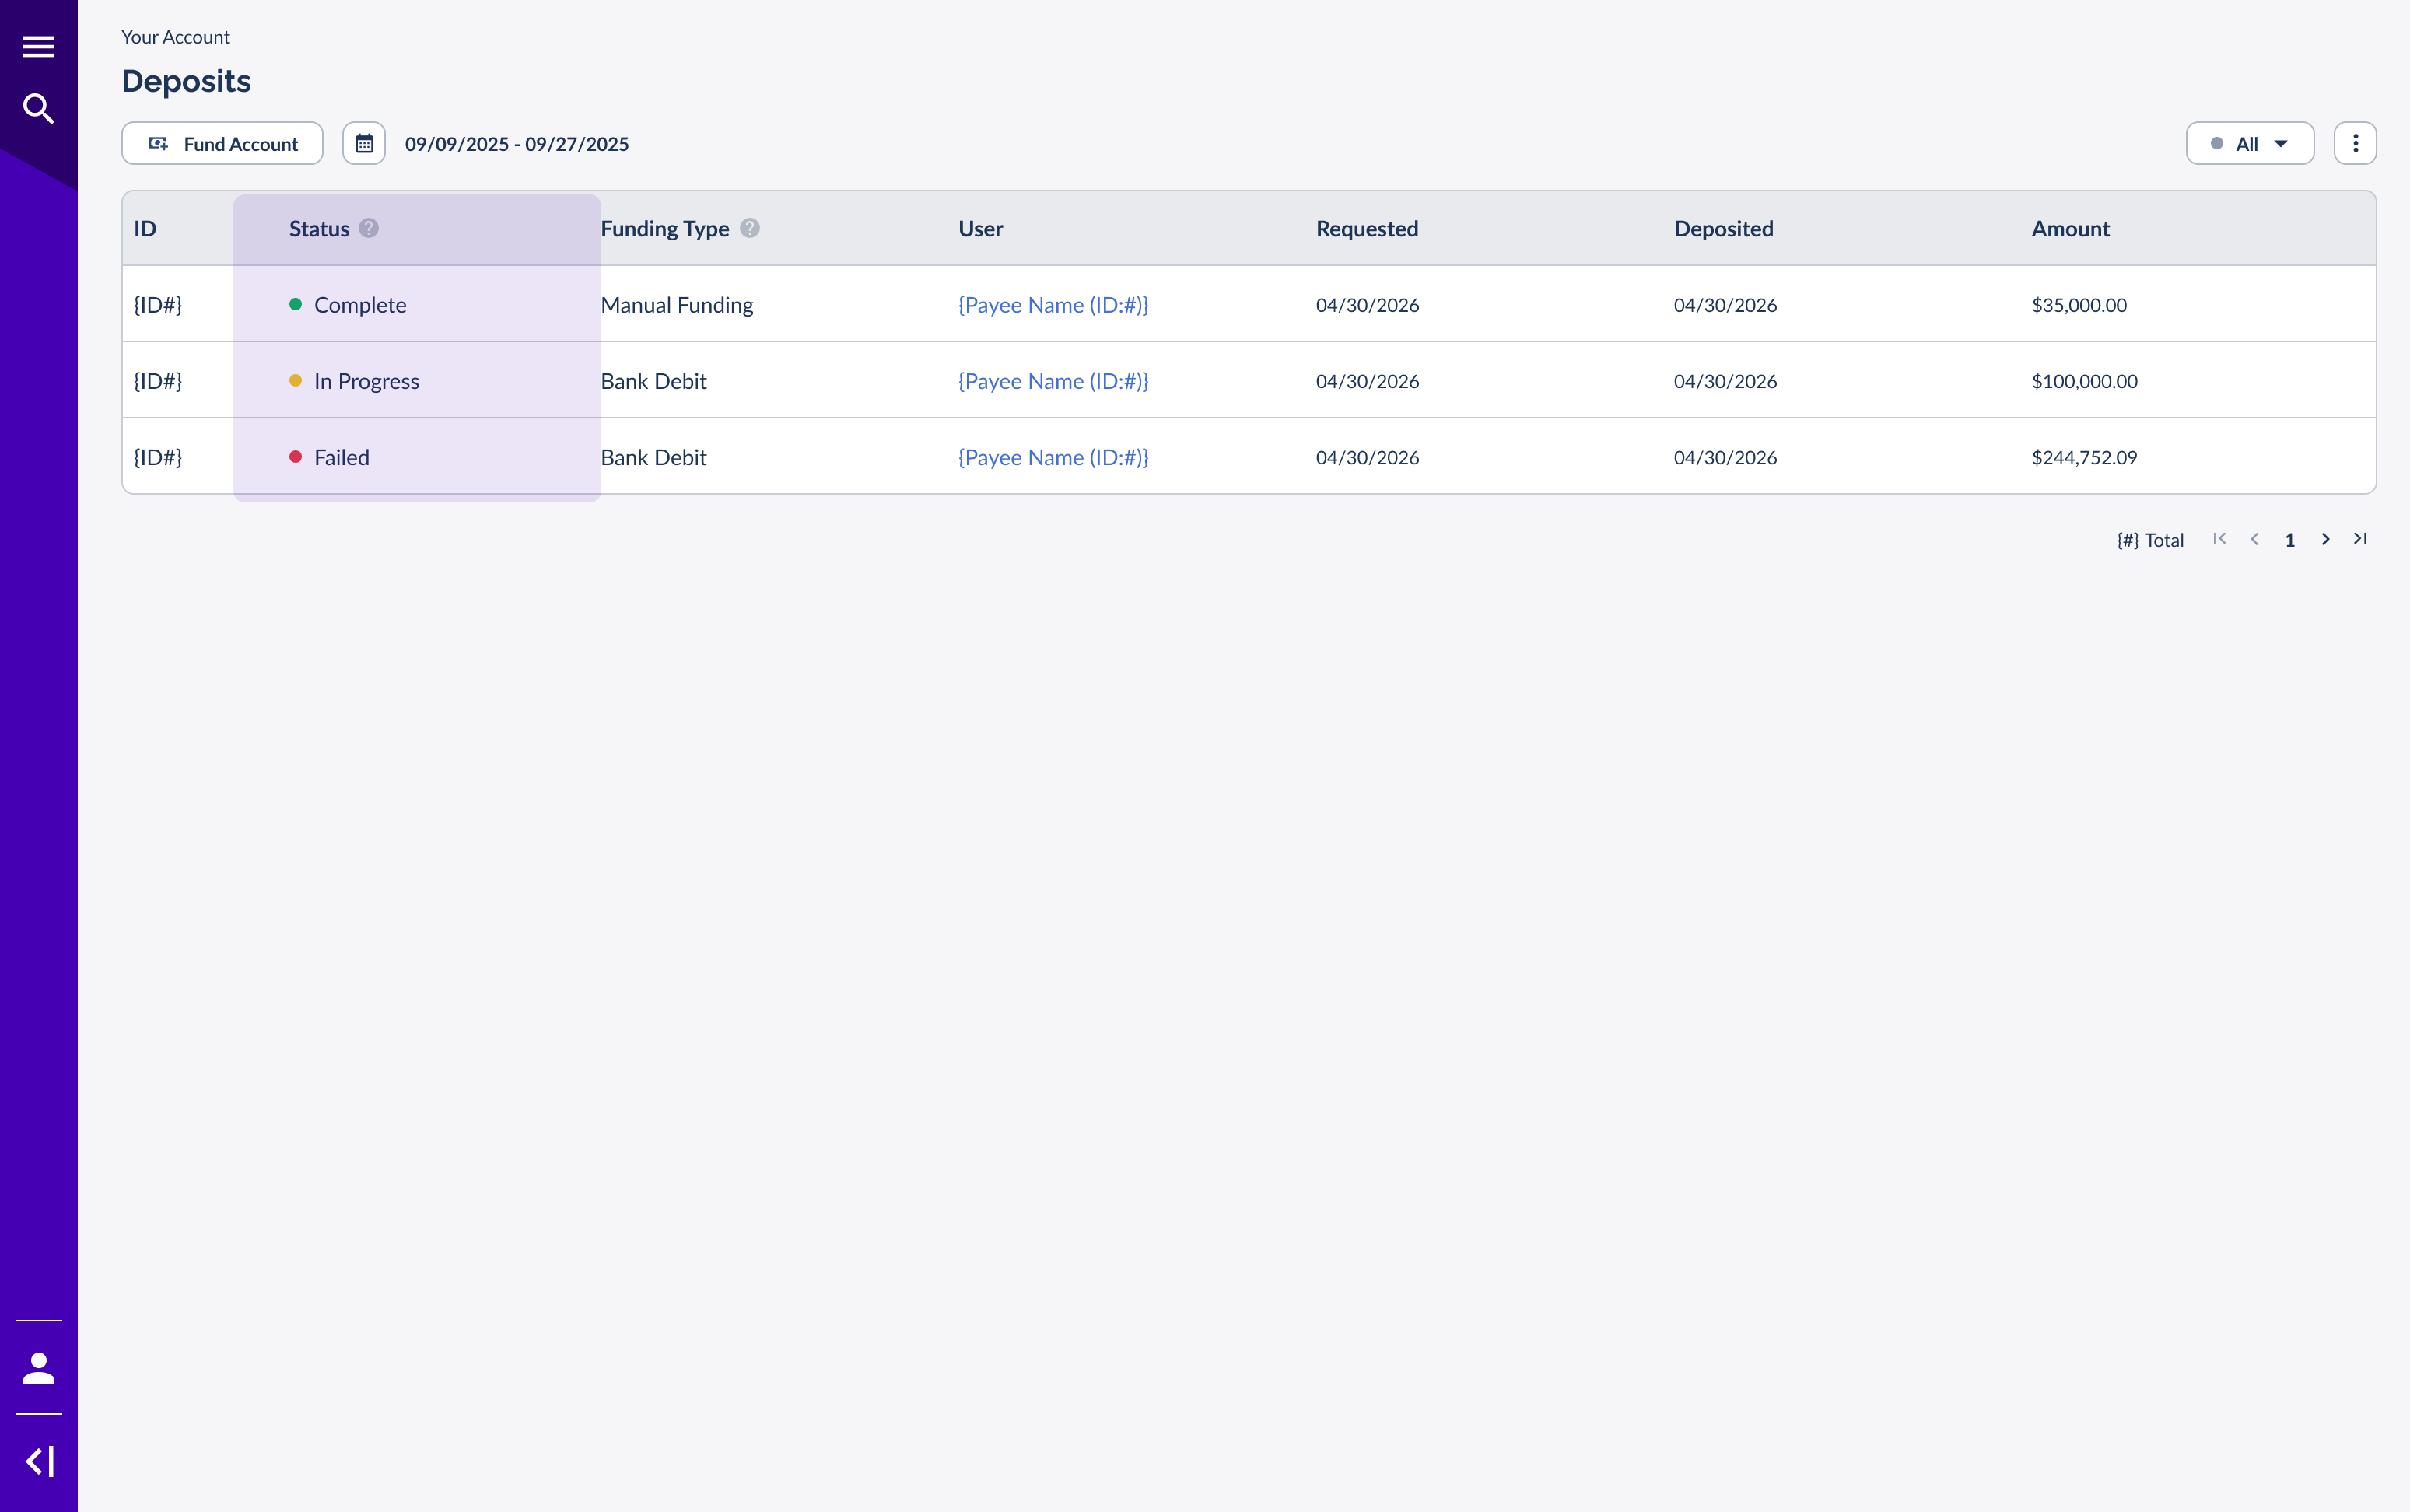
Task: Expand the All status filter dropdown
Action: (2250, 144)
